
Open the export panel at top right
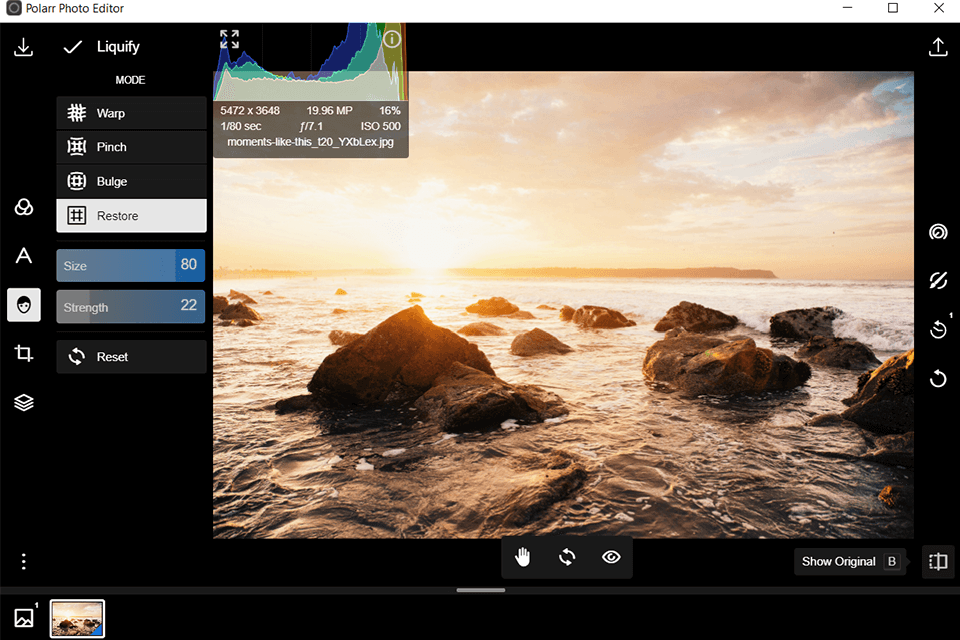tap(937, 46)
